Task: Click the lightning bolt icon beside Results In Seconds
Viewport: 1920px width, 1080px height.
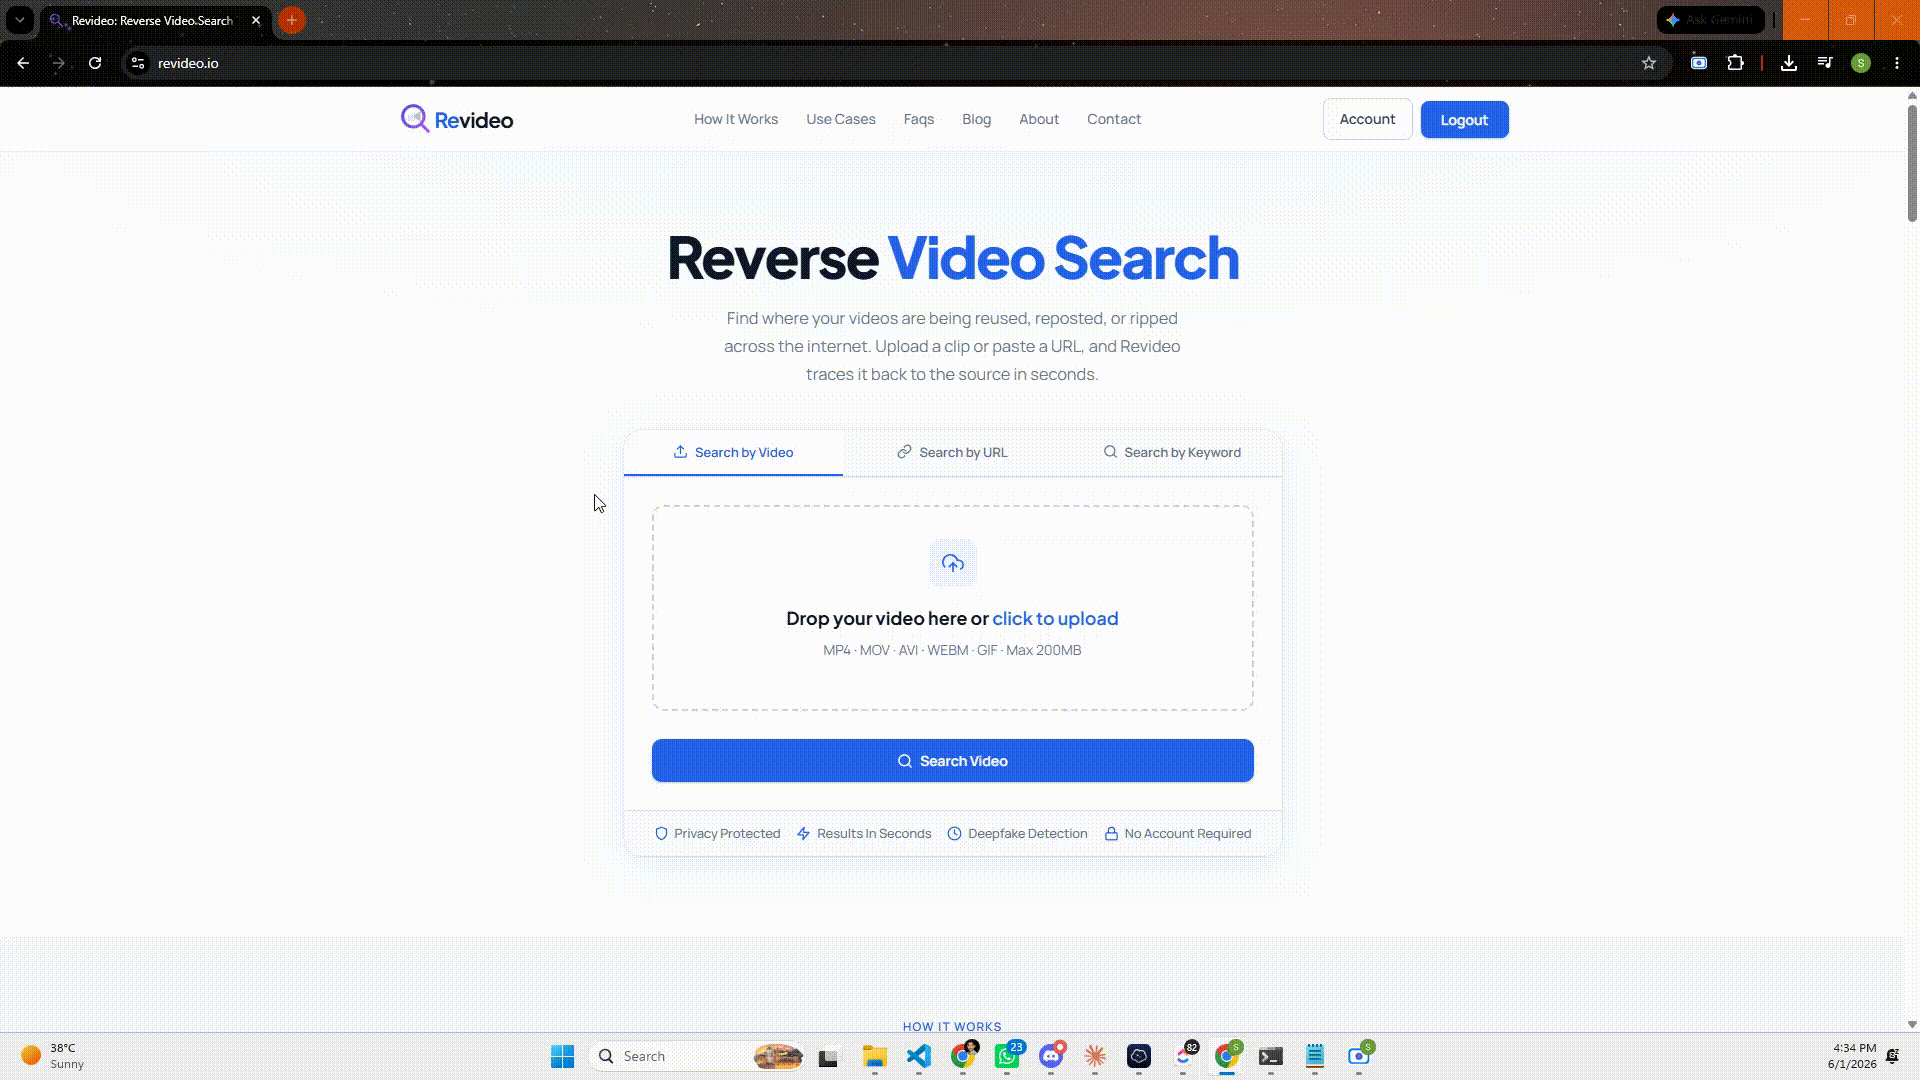Action: (803, 834)
